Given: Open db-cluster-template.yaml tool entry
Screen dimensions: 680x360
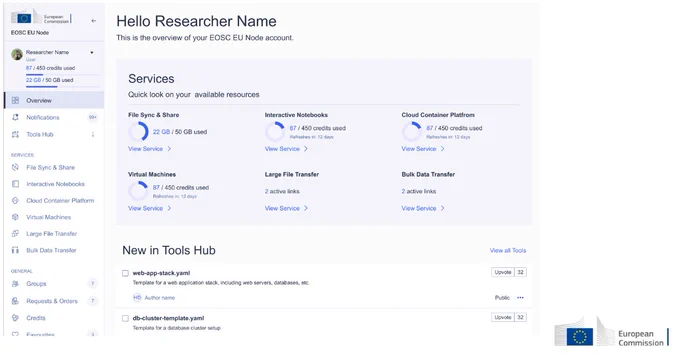Looking at the screenshot, I should coord(168,318).
